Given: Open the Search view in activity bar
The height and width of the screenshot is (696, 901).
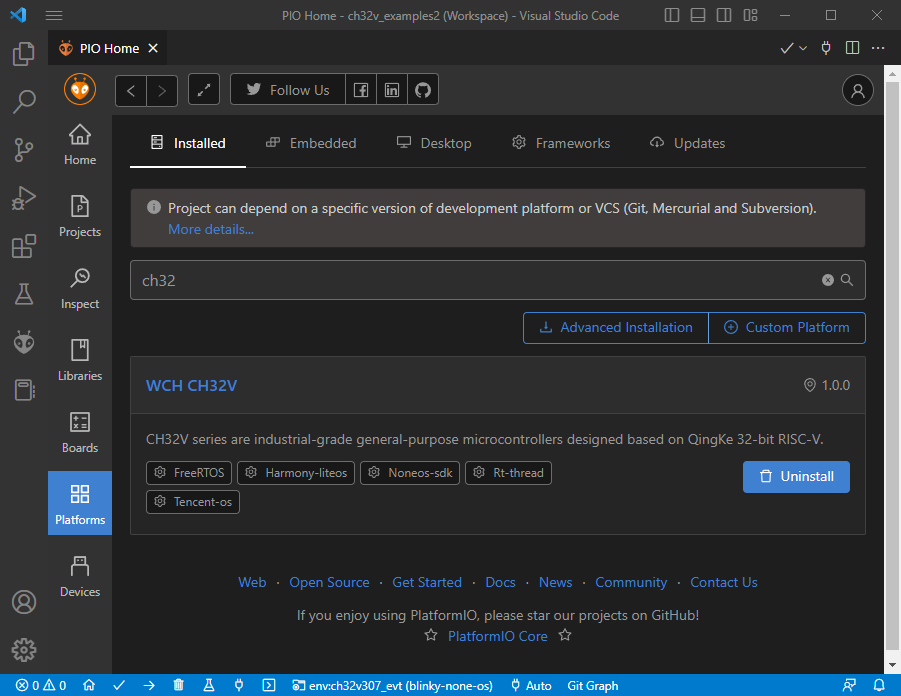Looking at the screenshot, I should click(24, 102).
